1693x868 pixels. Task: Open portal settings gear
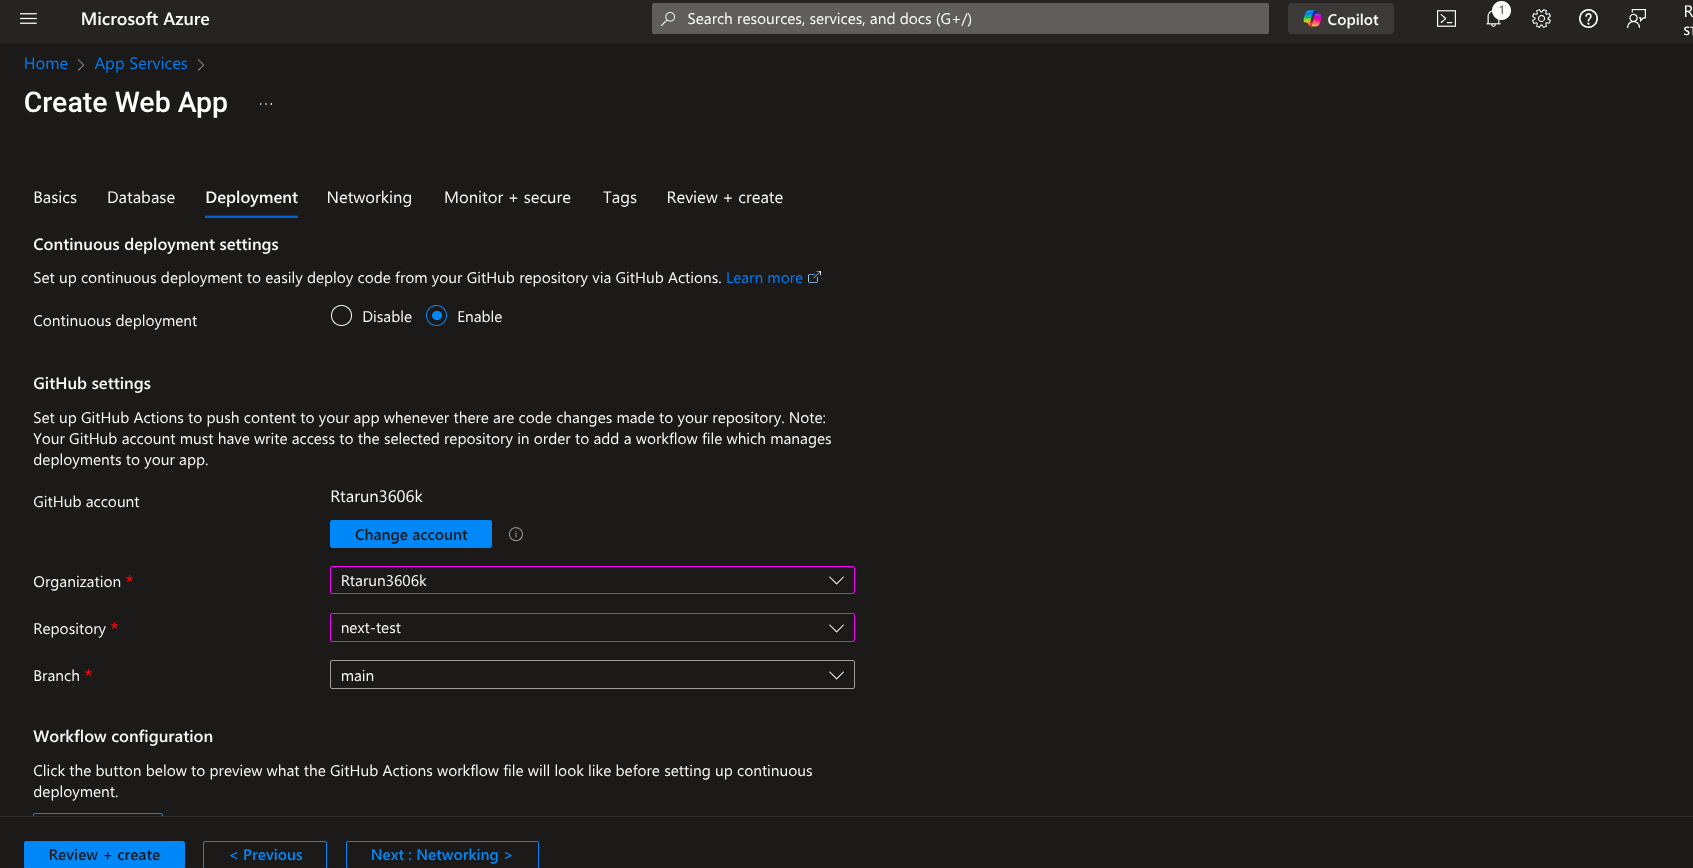(1541, 19)
